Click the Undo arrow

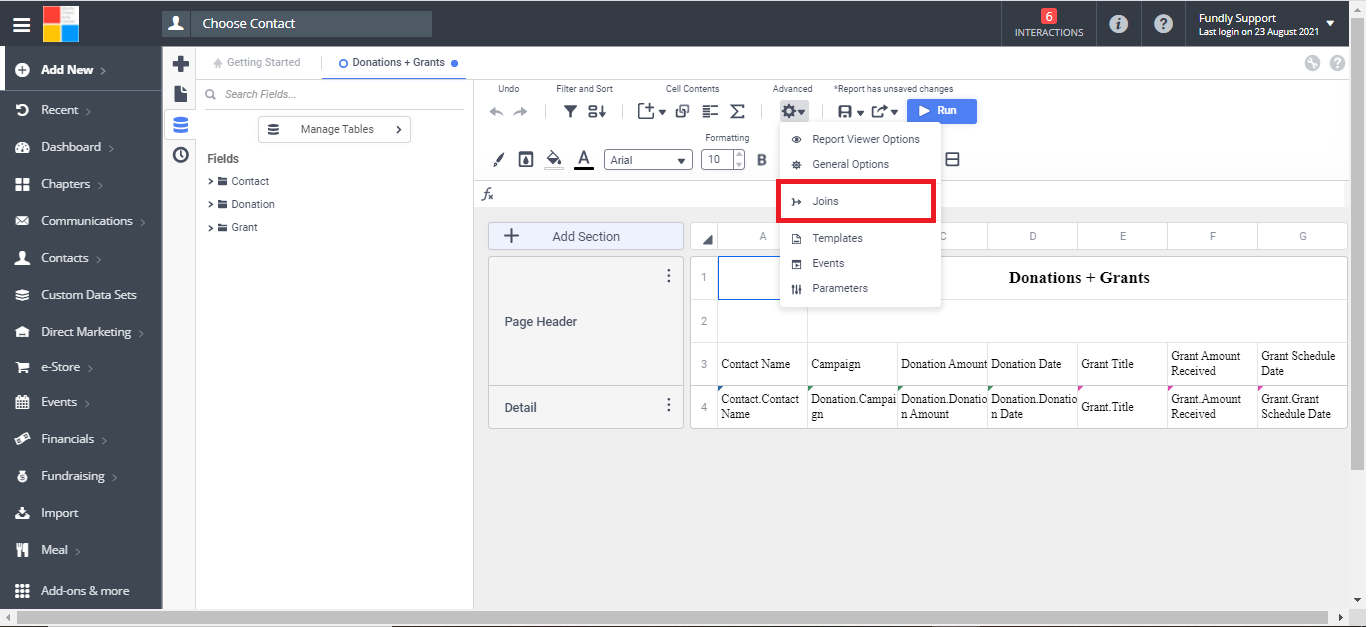pos(497,112)
